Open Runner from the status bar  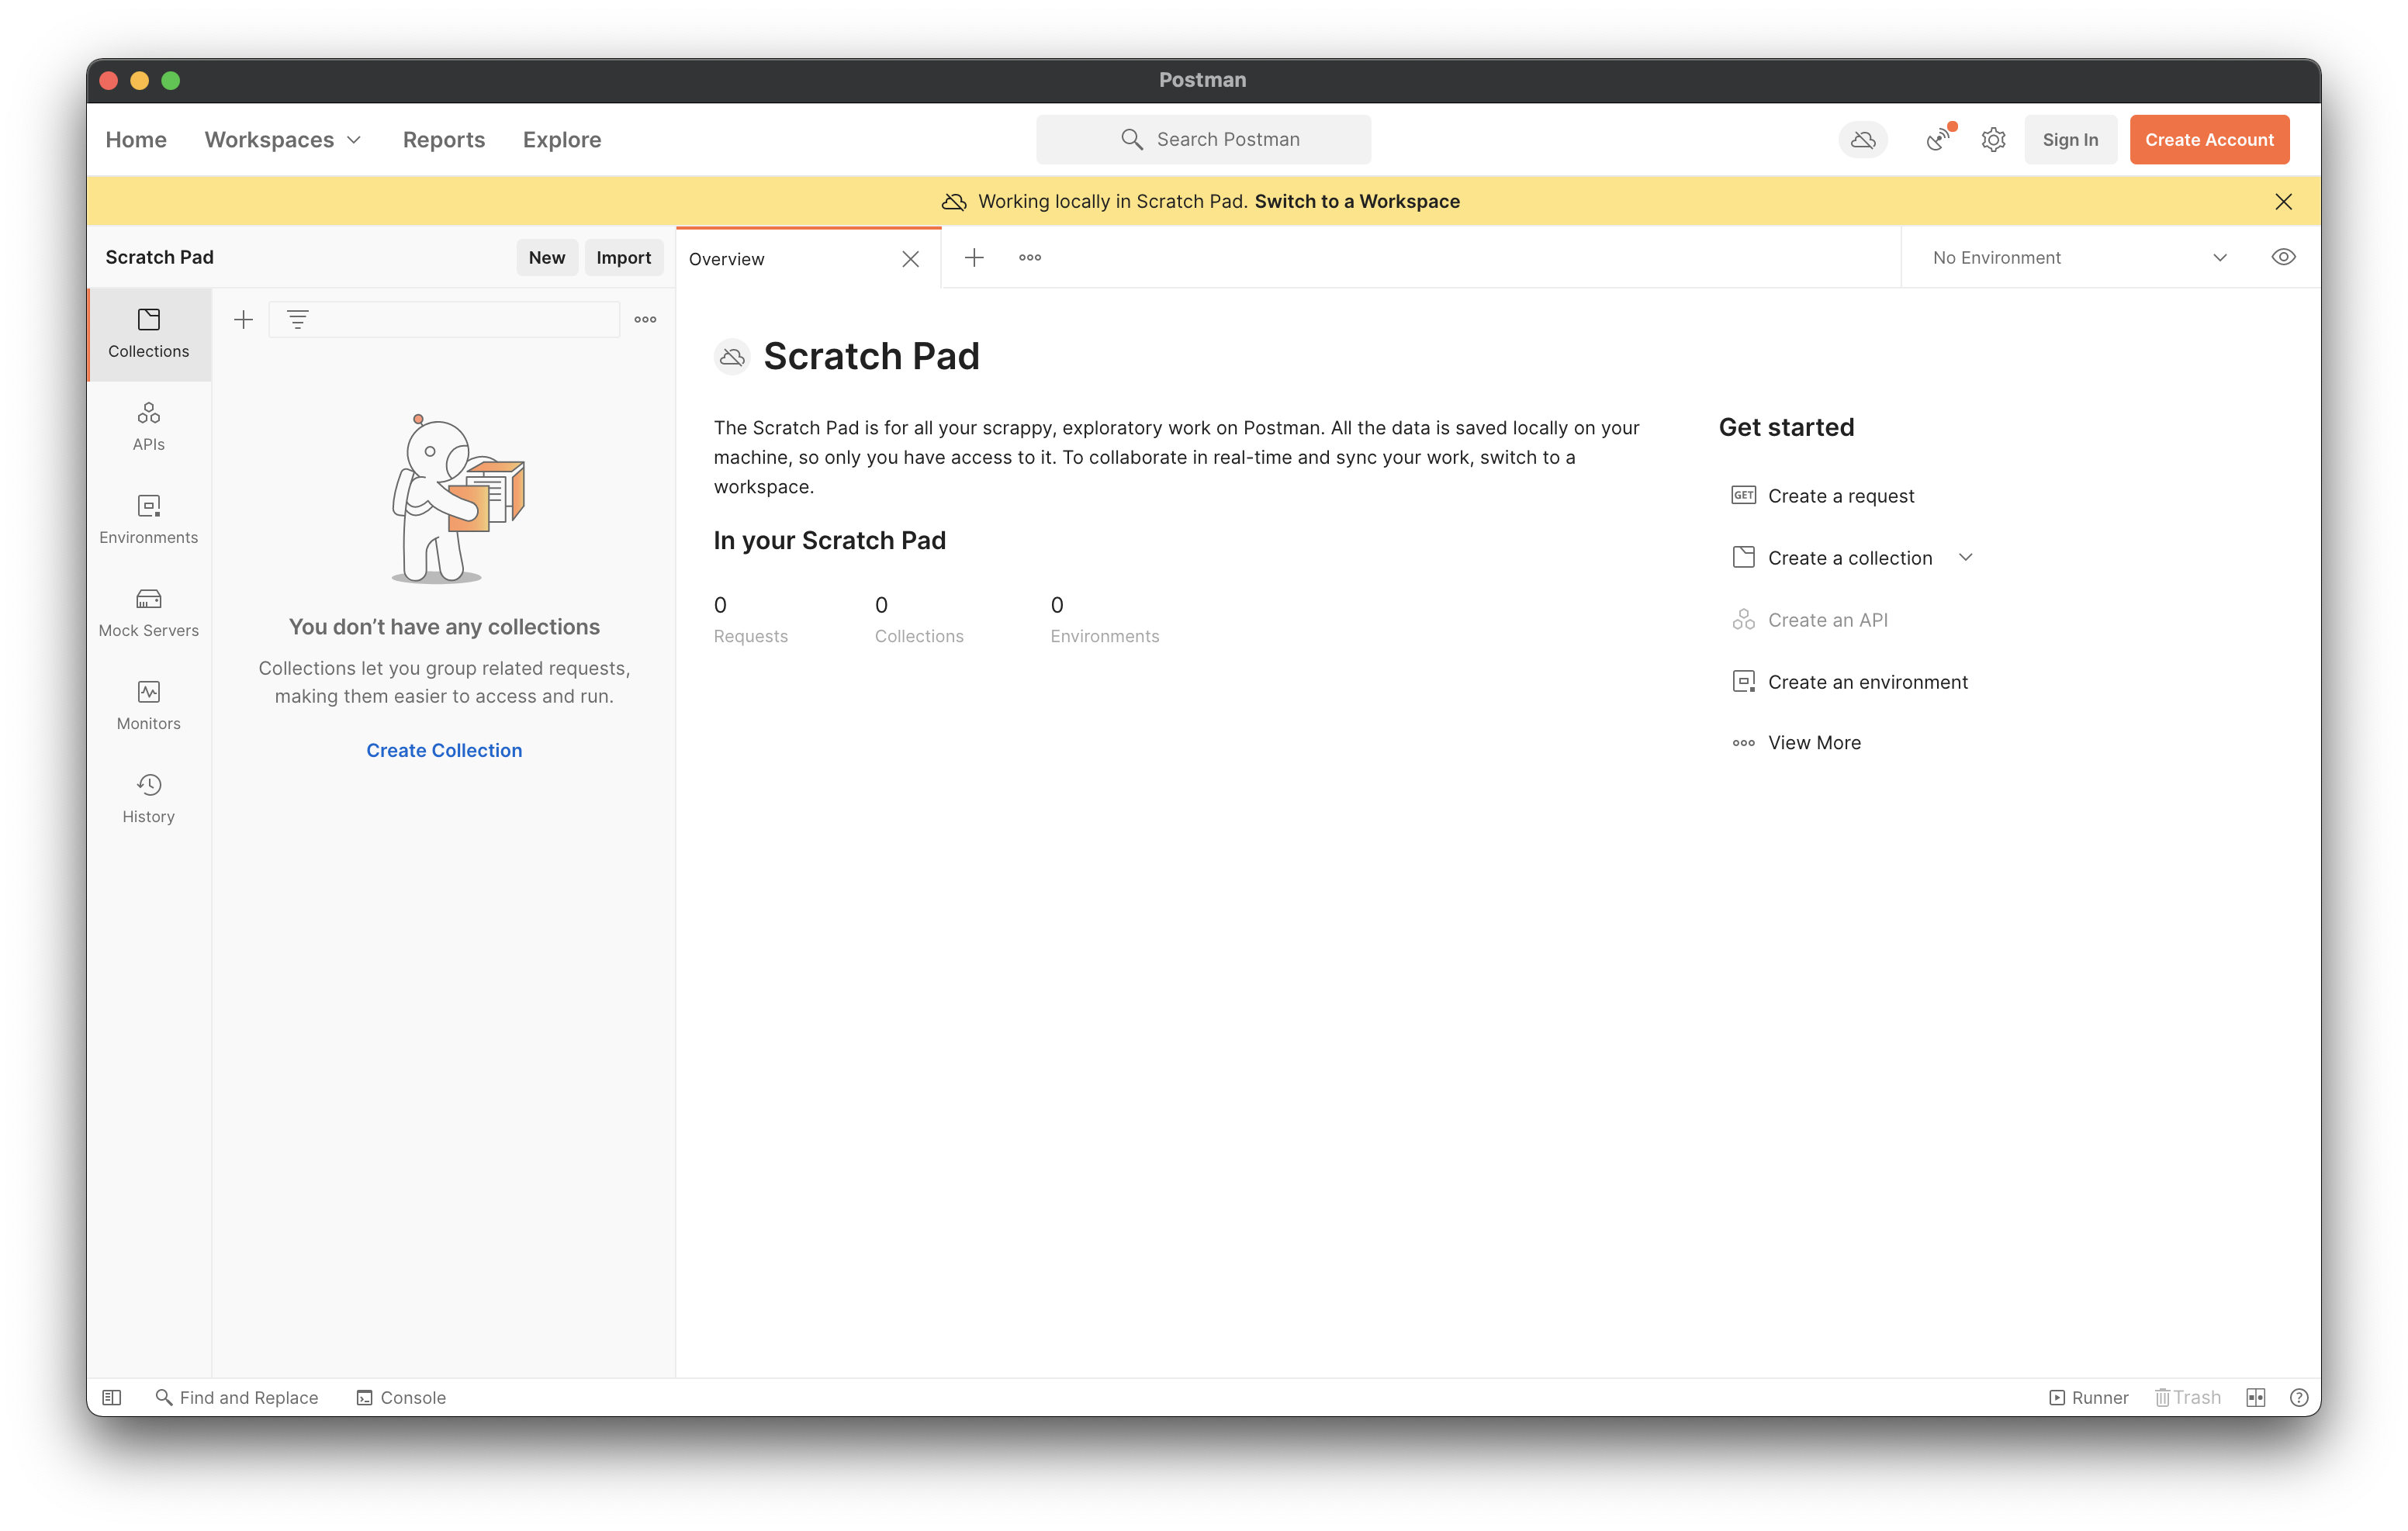(2088, 1397)
